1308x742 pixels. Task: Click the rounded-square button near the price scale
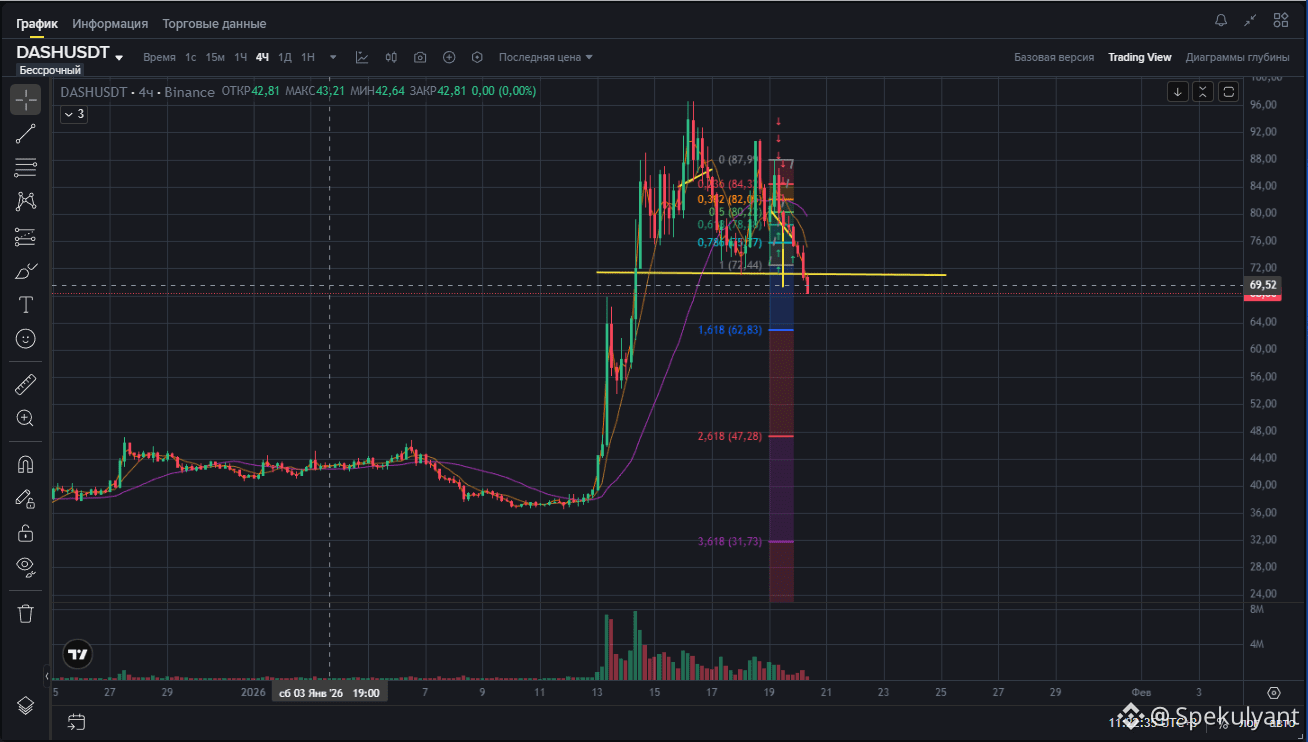(x=1229, y=92)
